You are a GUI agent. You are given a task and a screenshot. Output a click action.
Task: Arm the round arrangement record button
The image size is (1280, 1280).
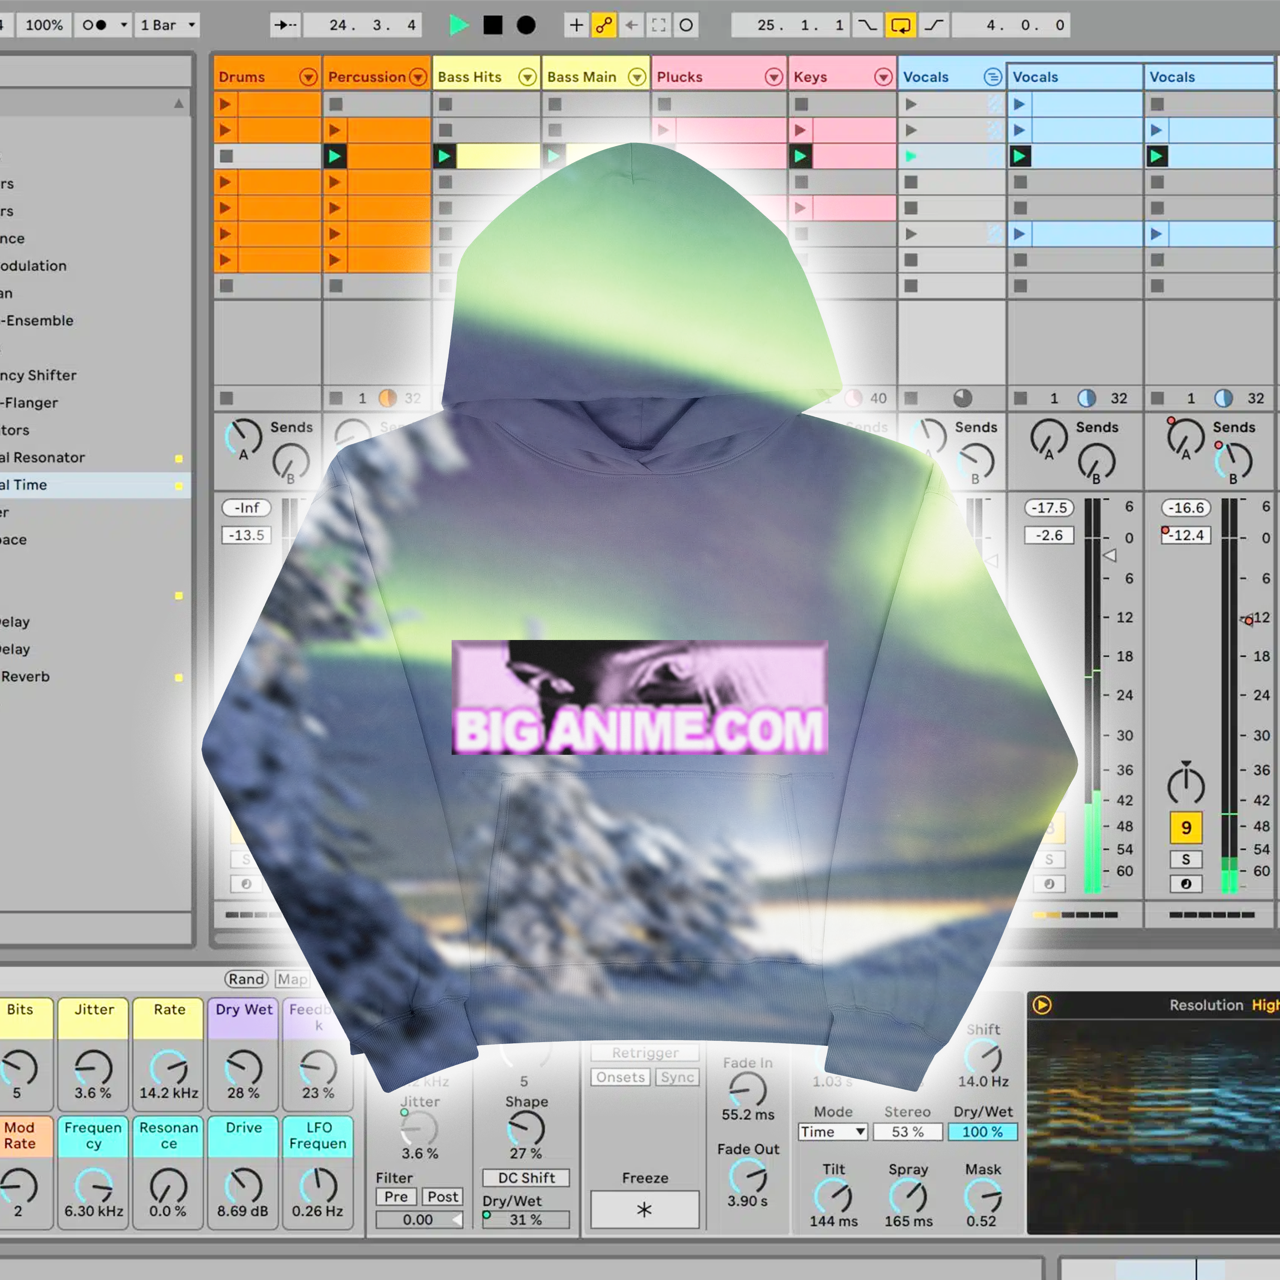pos(526,25)
